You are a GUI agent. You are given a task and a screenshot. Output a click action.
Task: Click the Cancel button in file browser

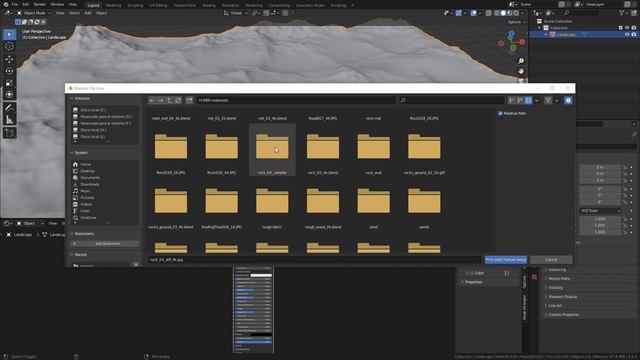pos(551,260)
